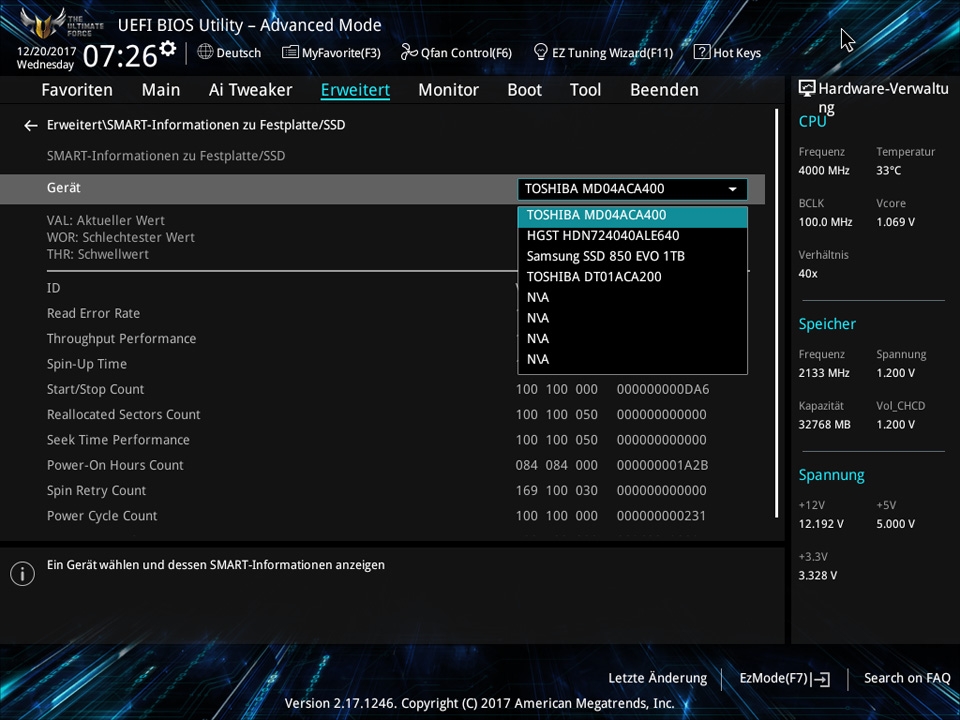
Task: Click the +5V reading 5.000 V
Action: coord(896,524)
